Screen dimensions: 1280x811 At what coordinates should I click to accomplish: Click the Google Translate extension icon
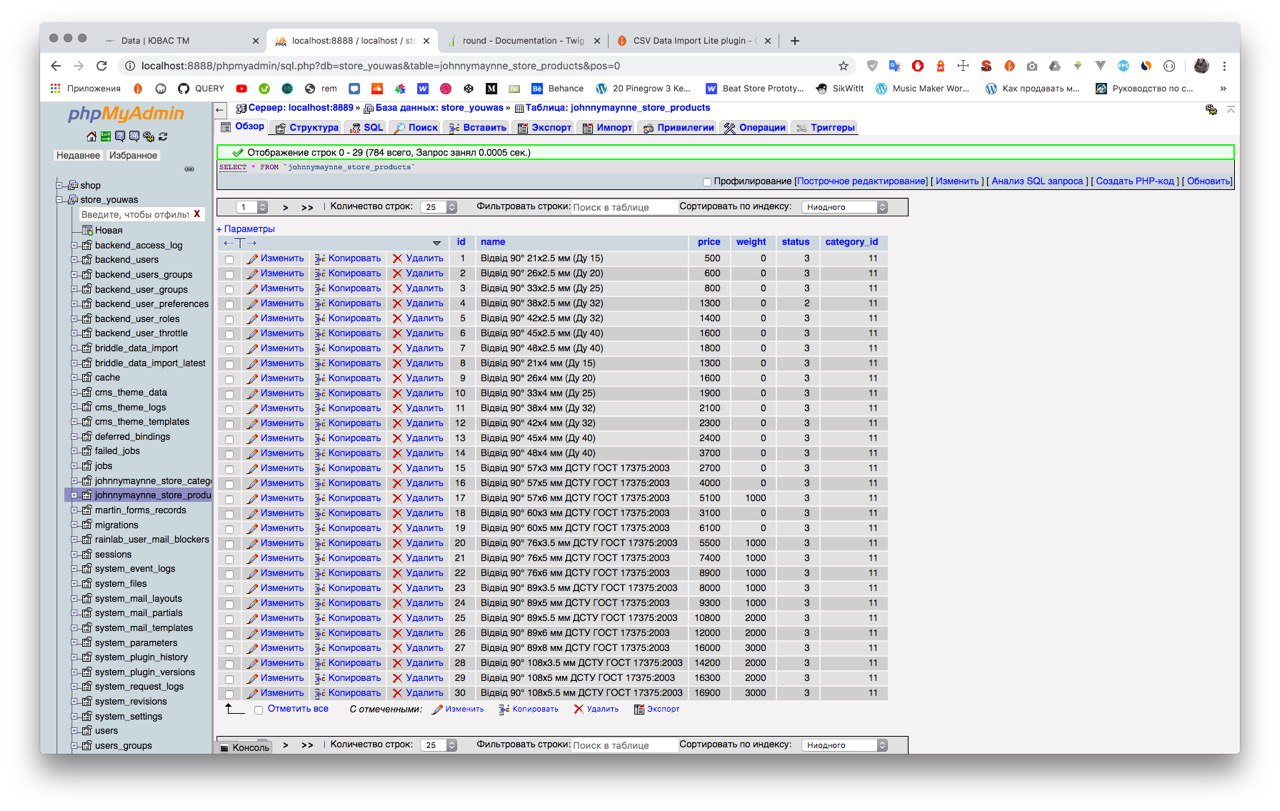coord(894,66)
